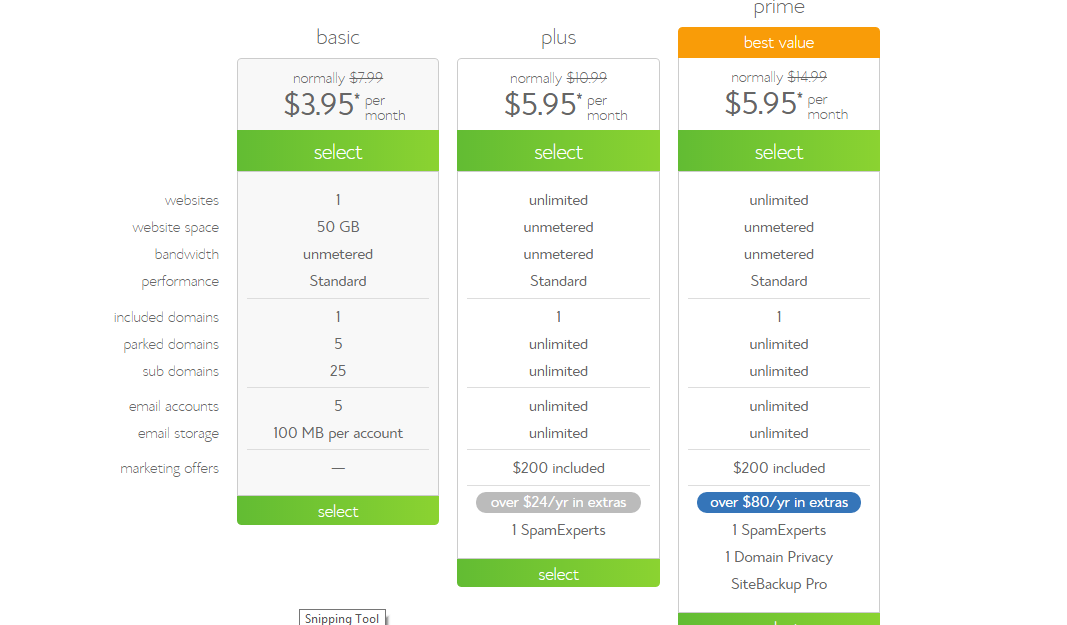
Task: Click the orange best value banner
Action: (x=778, y=42)
